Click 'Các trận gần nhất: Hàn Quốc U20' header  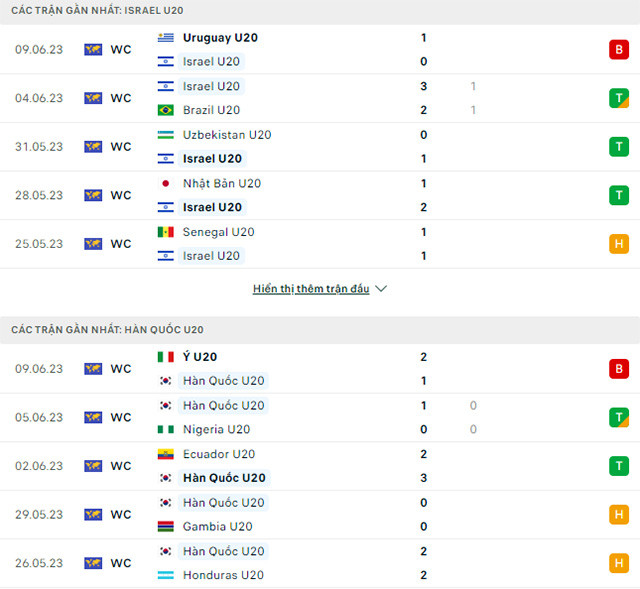point(108,329)
